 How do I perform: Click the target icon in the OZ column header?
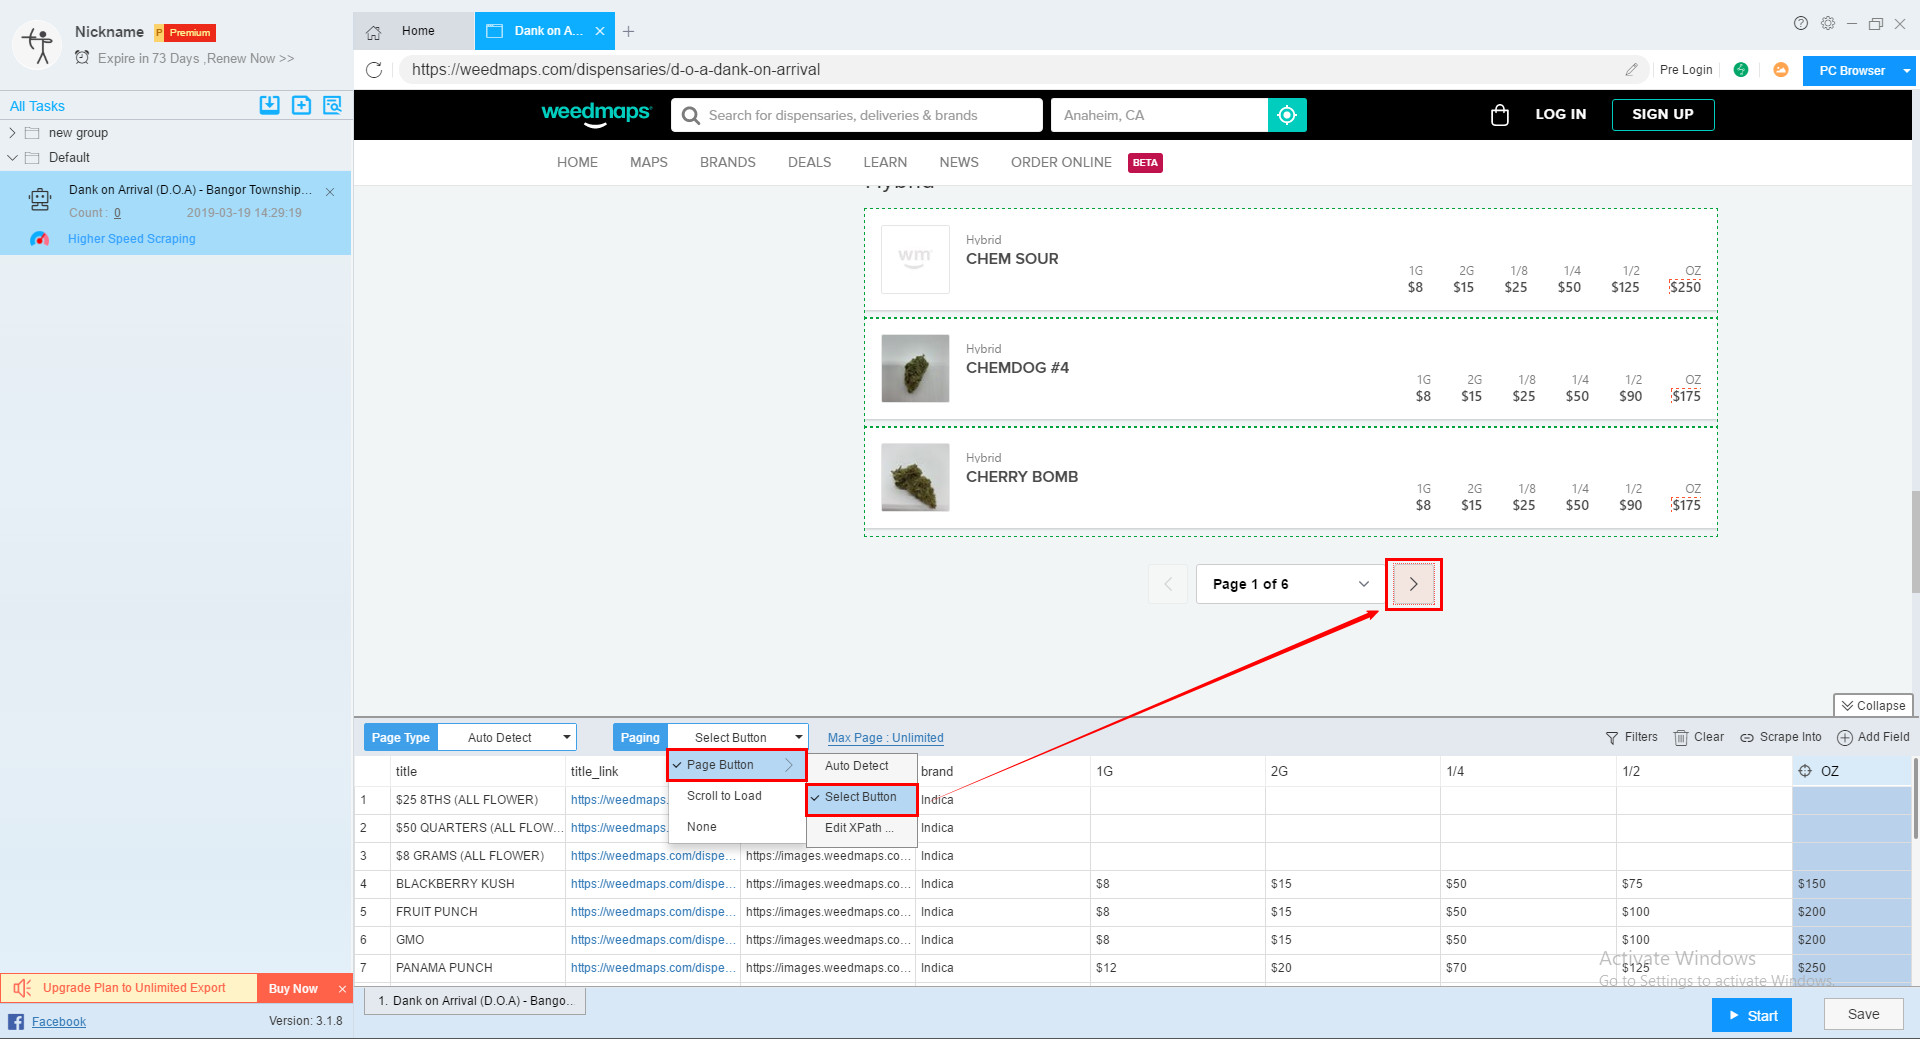(x=1805, y=771)
